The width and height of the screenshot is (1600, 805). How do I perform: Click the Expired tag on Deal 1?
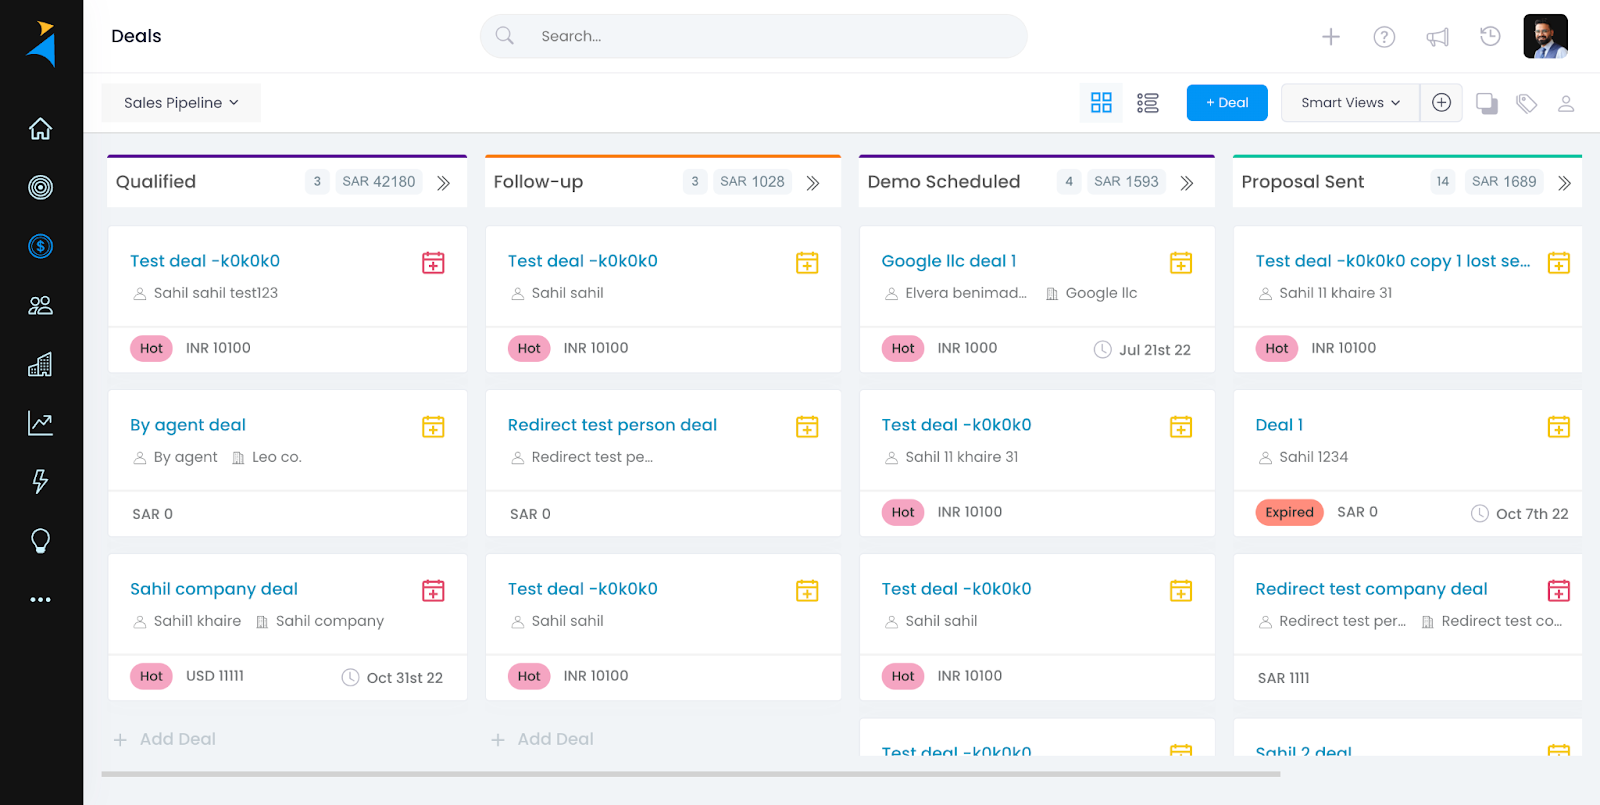pyautogui.click(x=1289, y=512)
